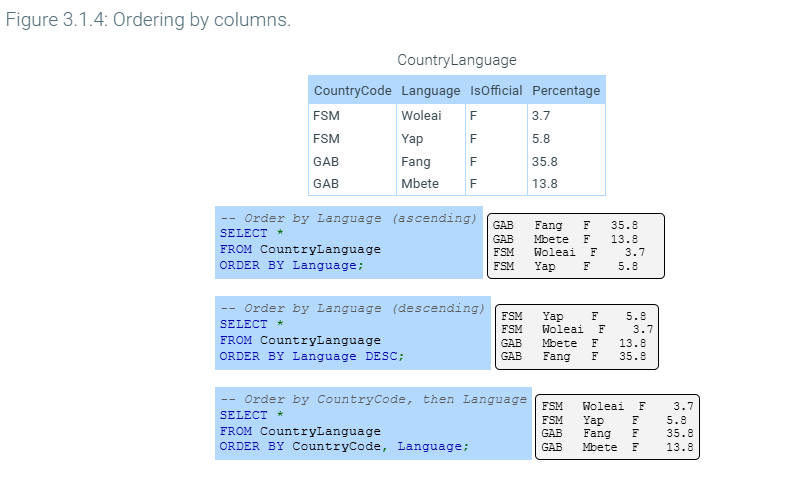803x495 pixels.
Task: Select the 35.8 percentage table cell
Action: [x=545, y=161]
